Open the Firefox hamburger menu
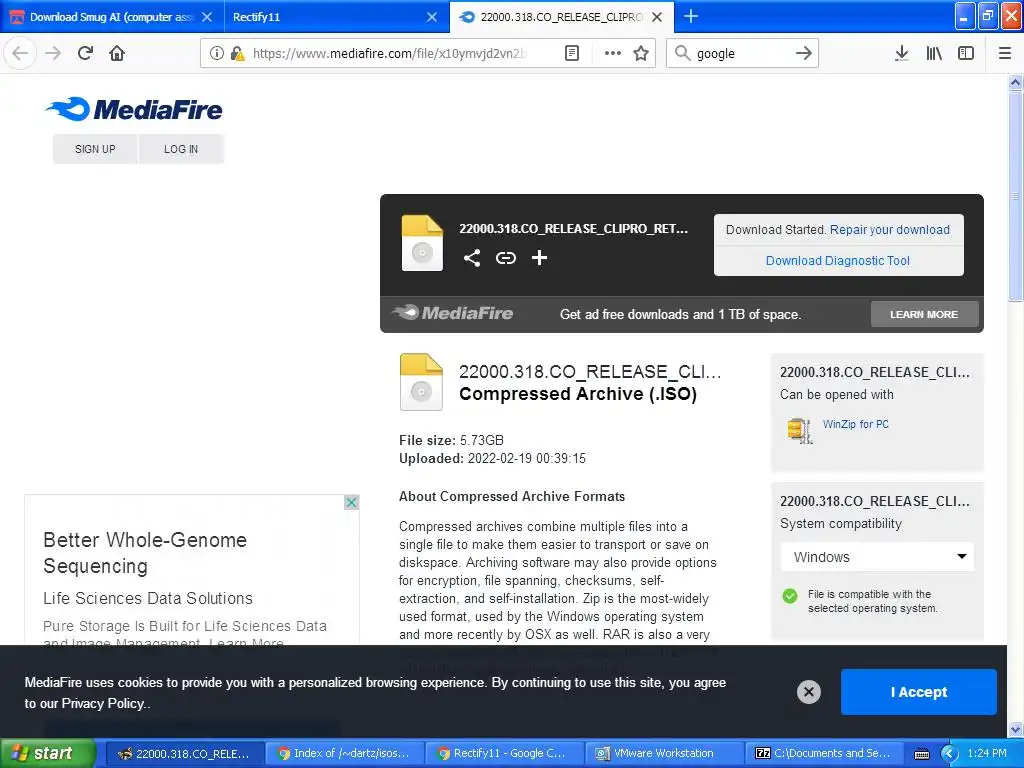This screenshot has width=1024, height=768. point(1005,54)
